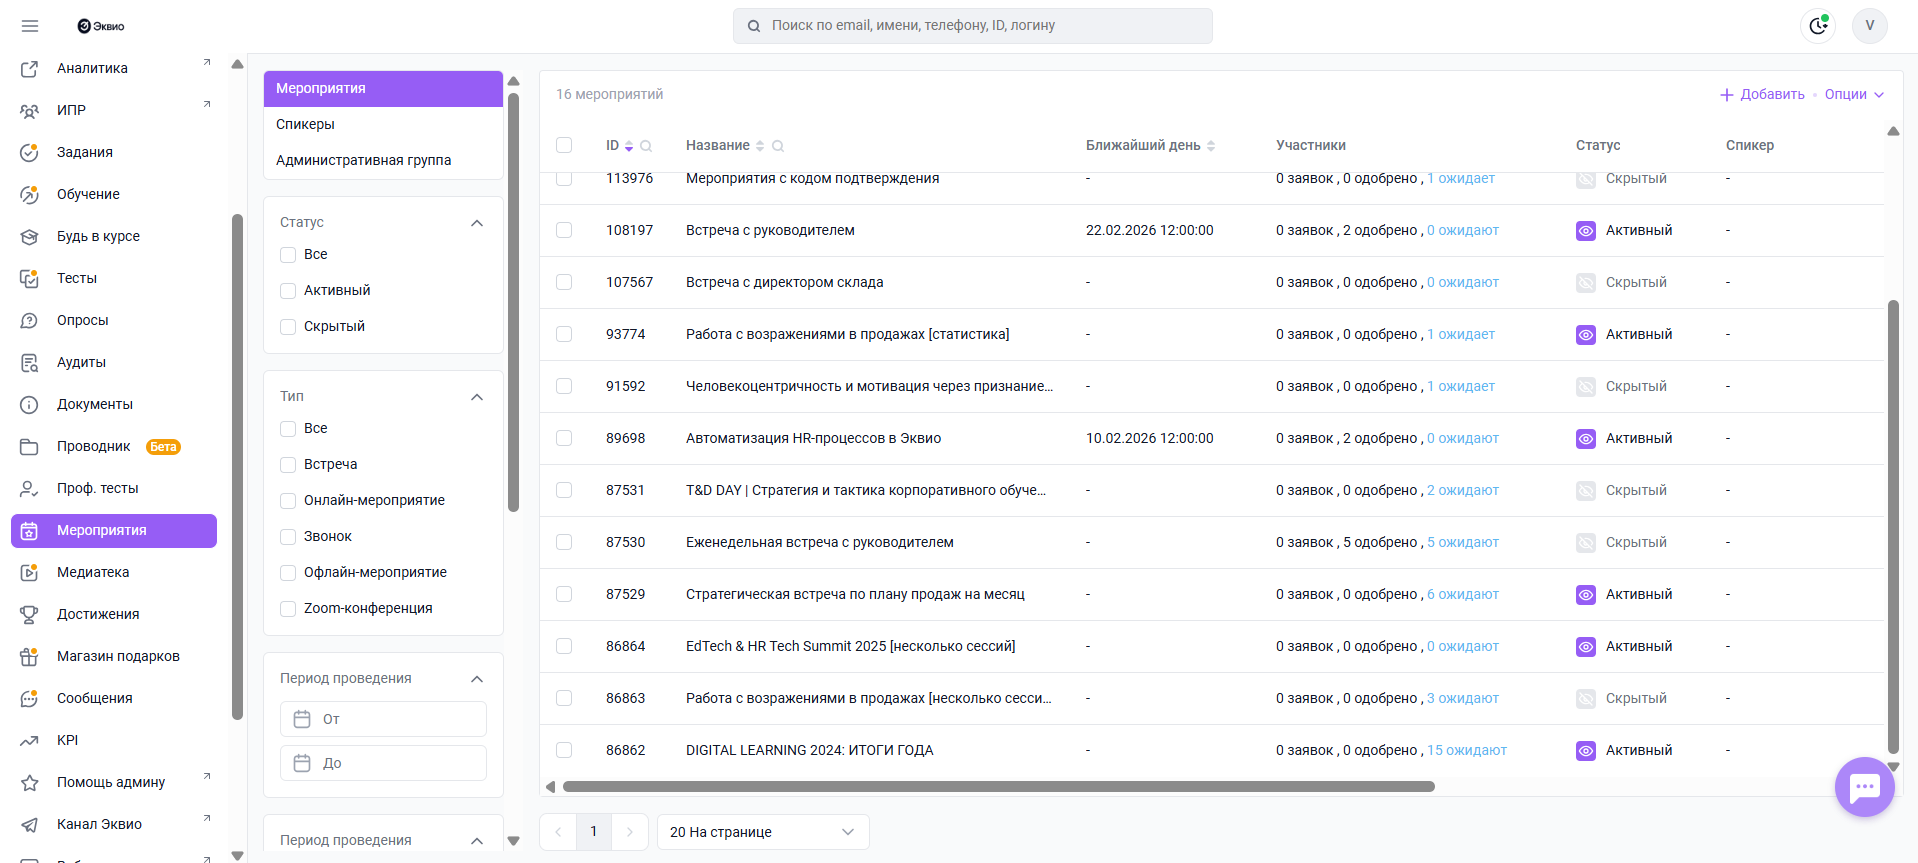Tick the Скрытый status filter checkbox
This screenshot has width=1918, height=863.
tap(288, 327)
